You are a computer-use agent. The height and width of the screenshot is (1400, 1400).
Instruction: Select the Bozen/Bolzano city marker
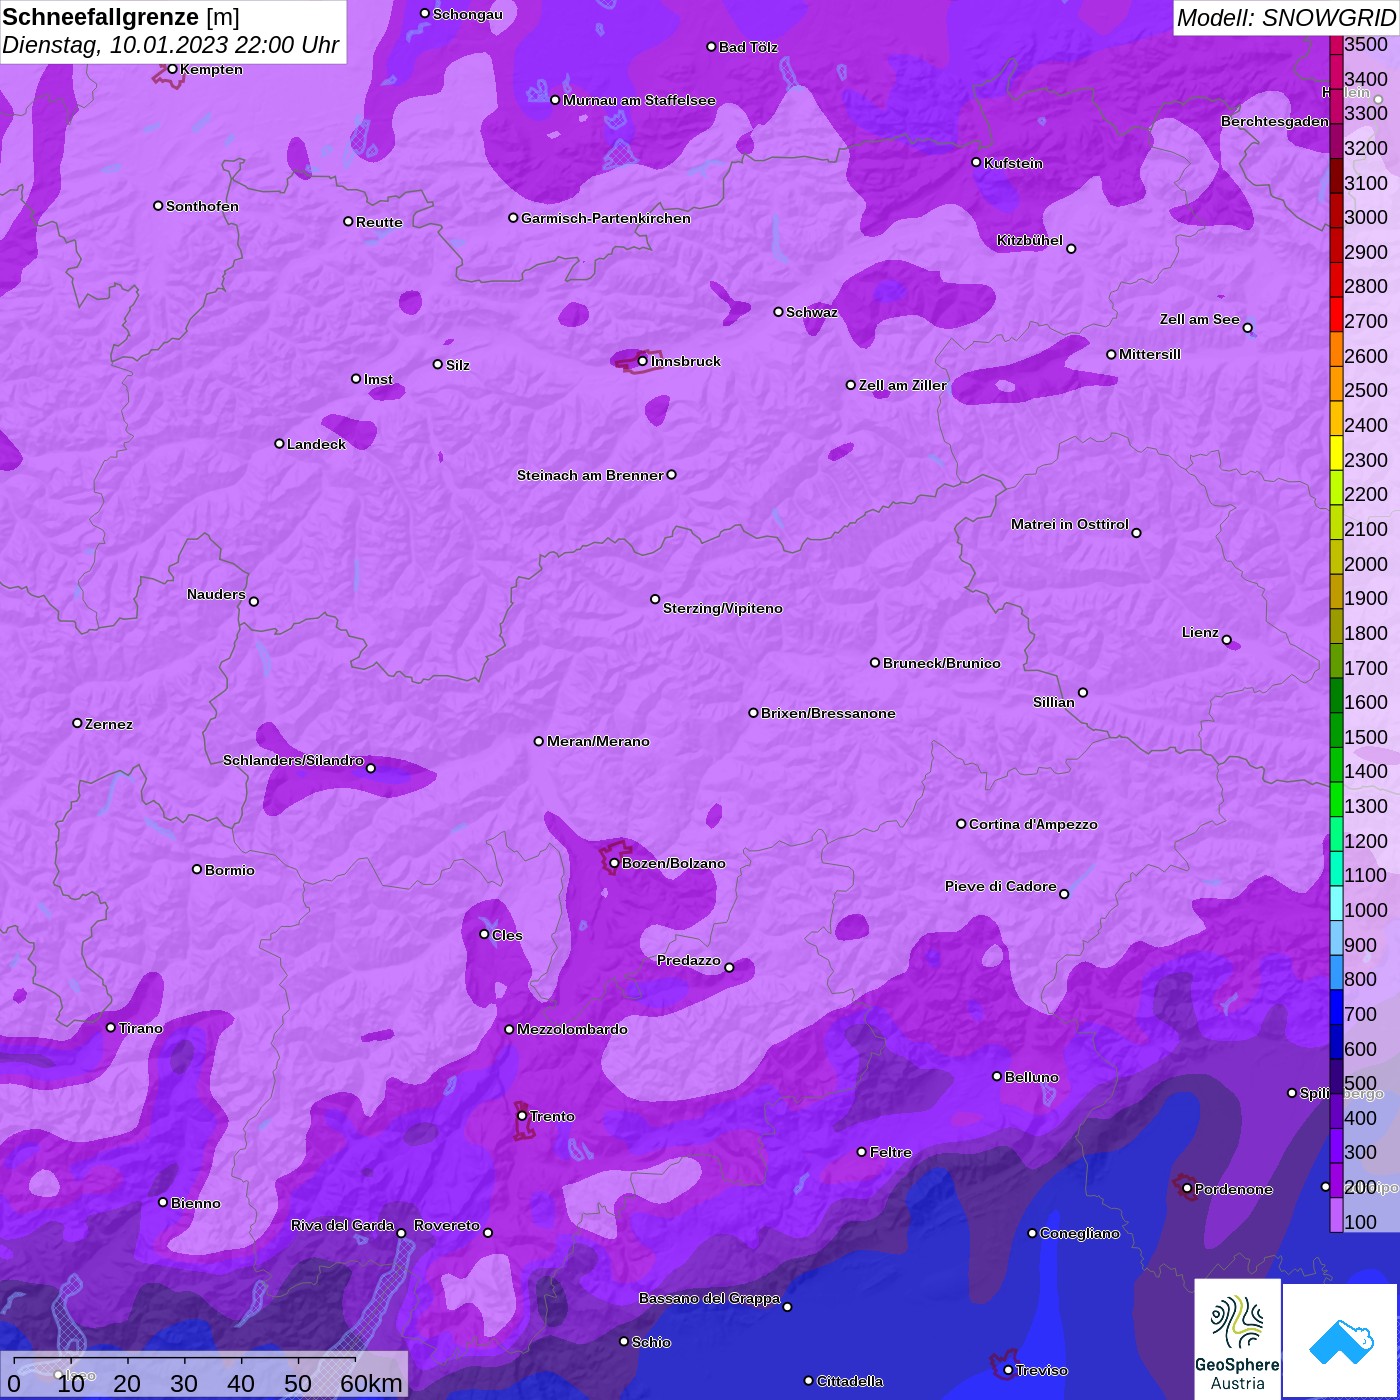(614, 863)
